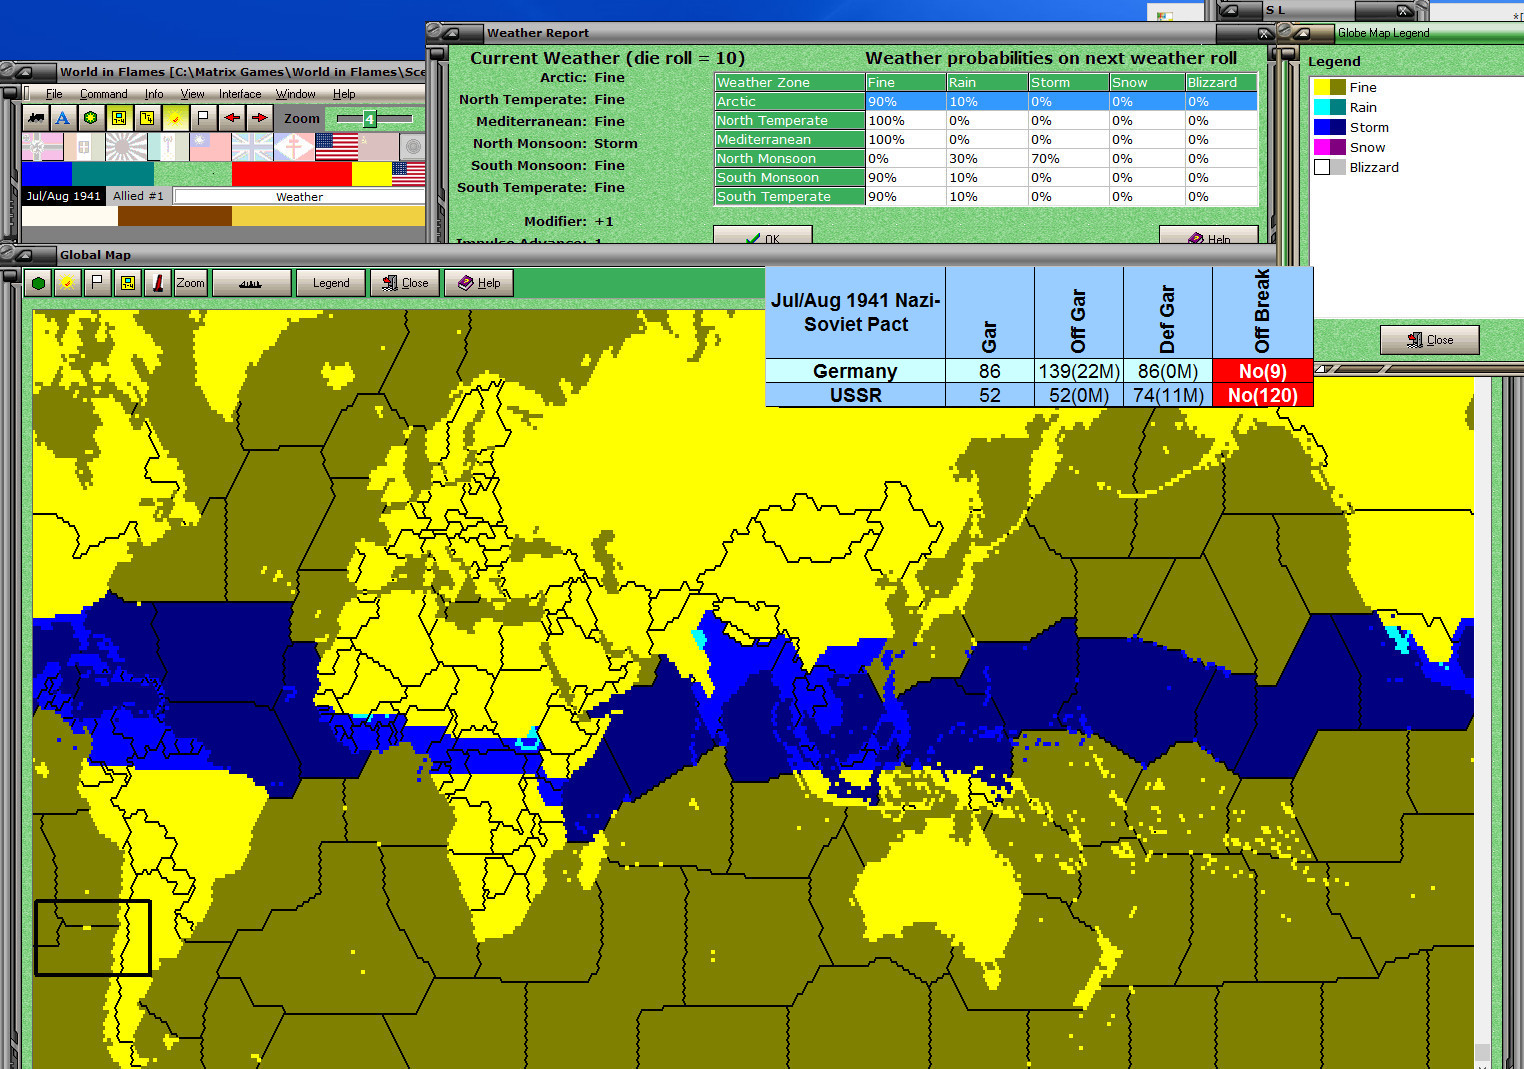
Task: Toggle the sun weather icon in the main toolbar
Action: 174,118
